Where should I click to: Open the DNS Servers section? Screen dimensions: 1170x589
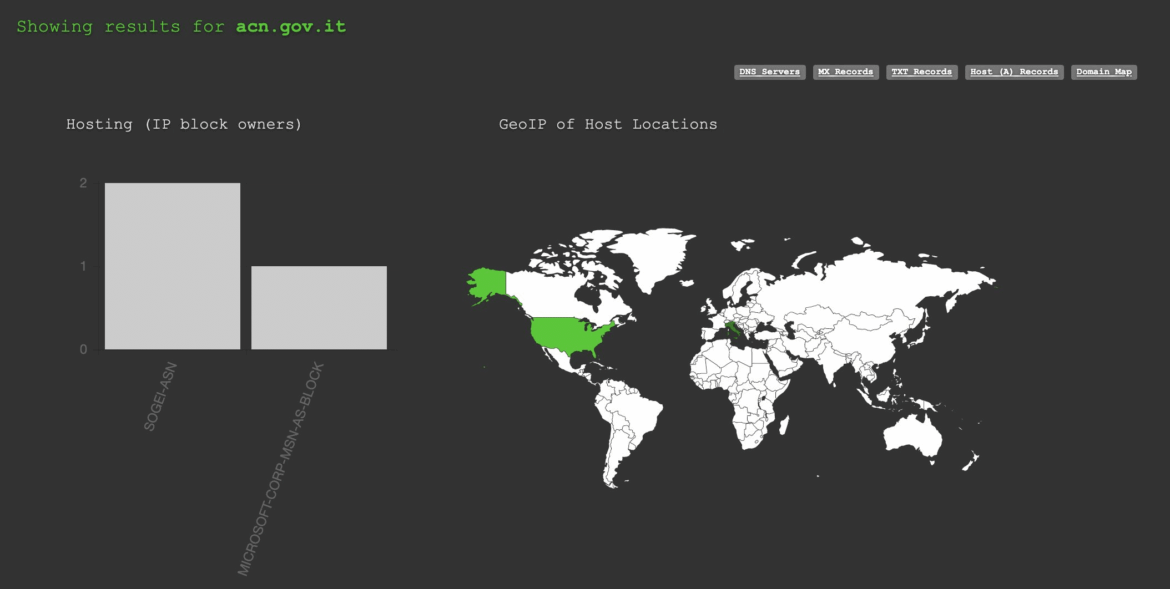[x=768, y=72]
